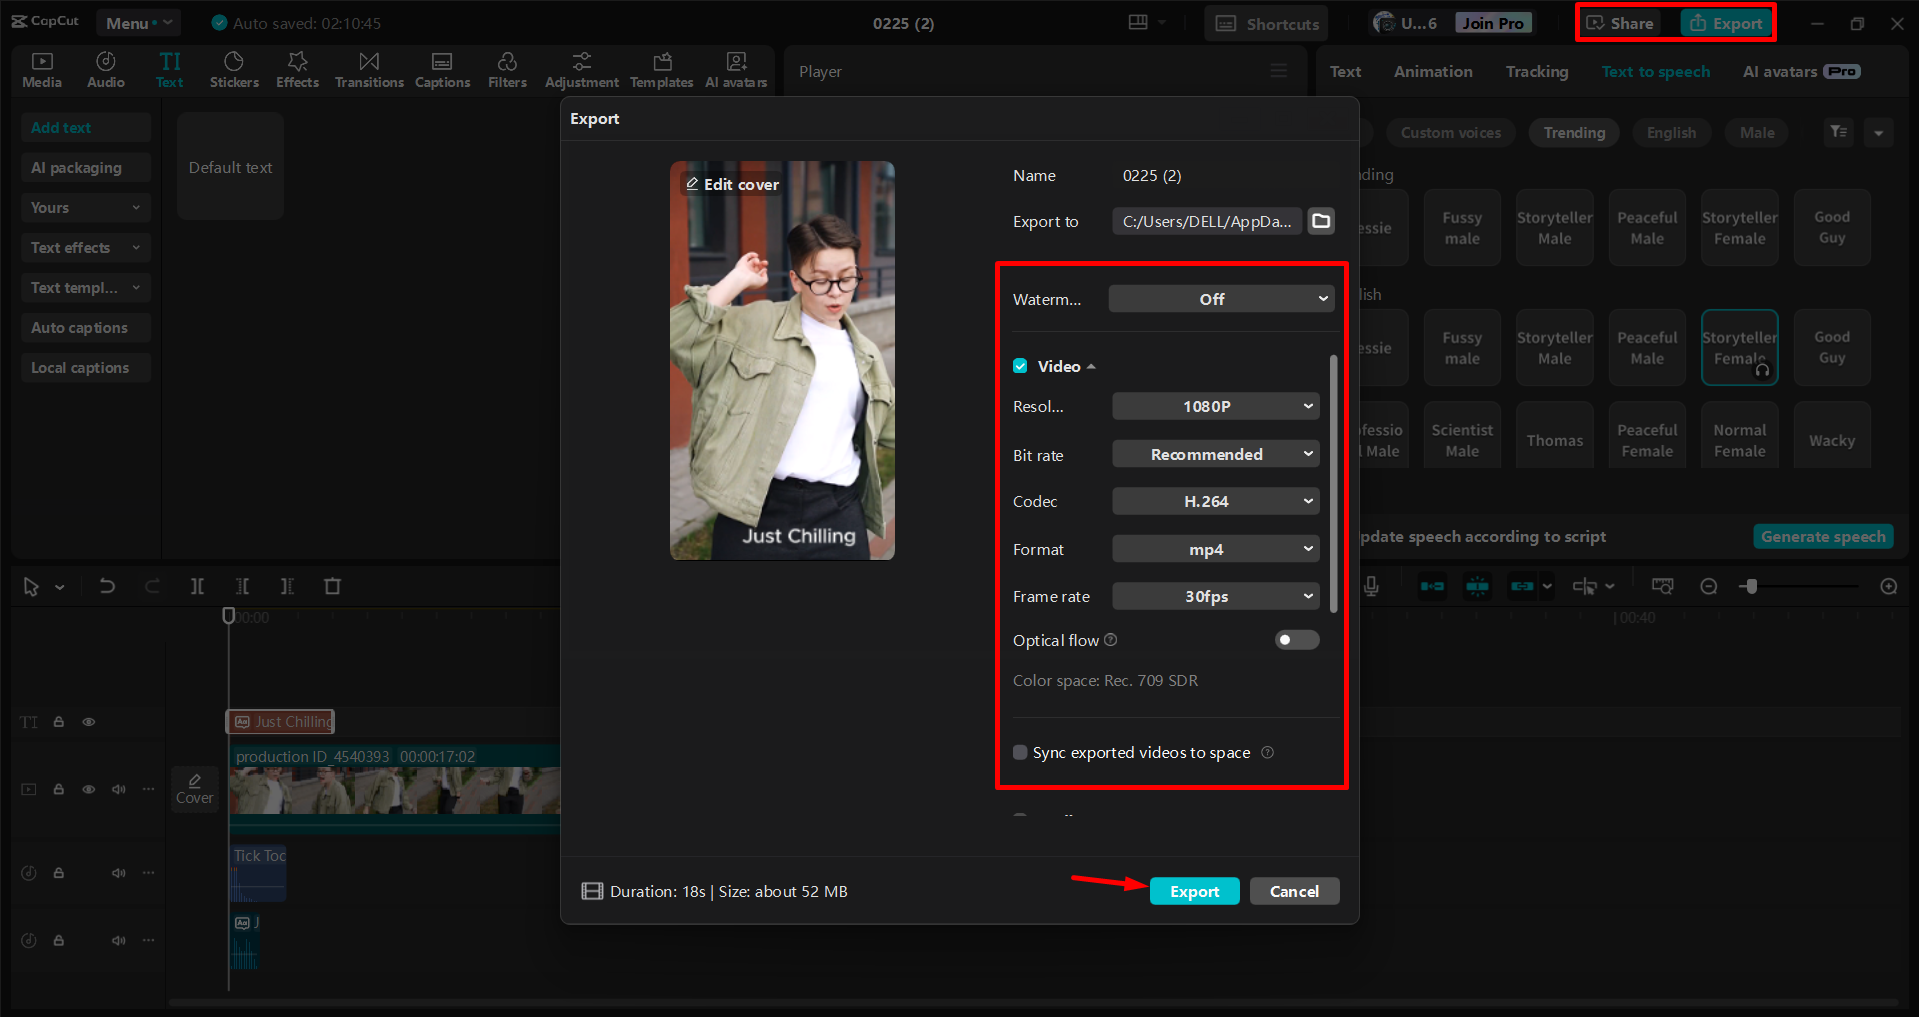Click Generate speech button

pos(1823,537)
